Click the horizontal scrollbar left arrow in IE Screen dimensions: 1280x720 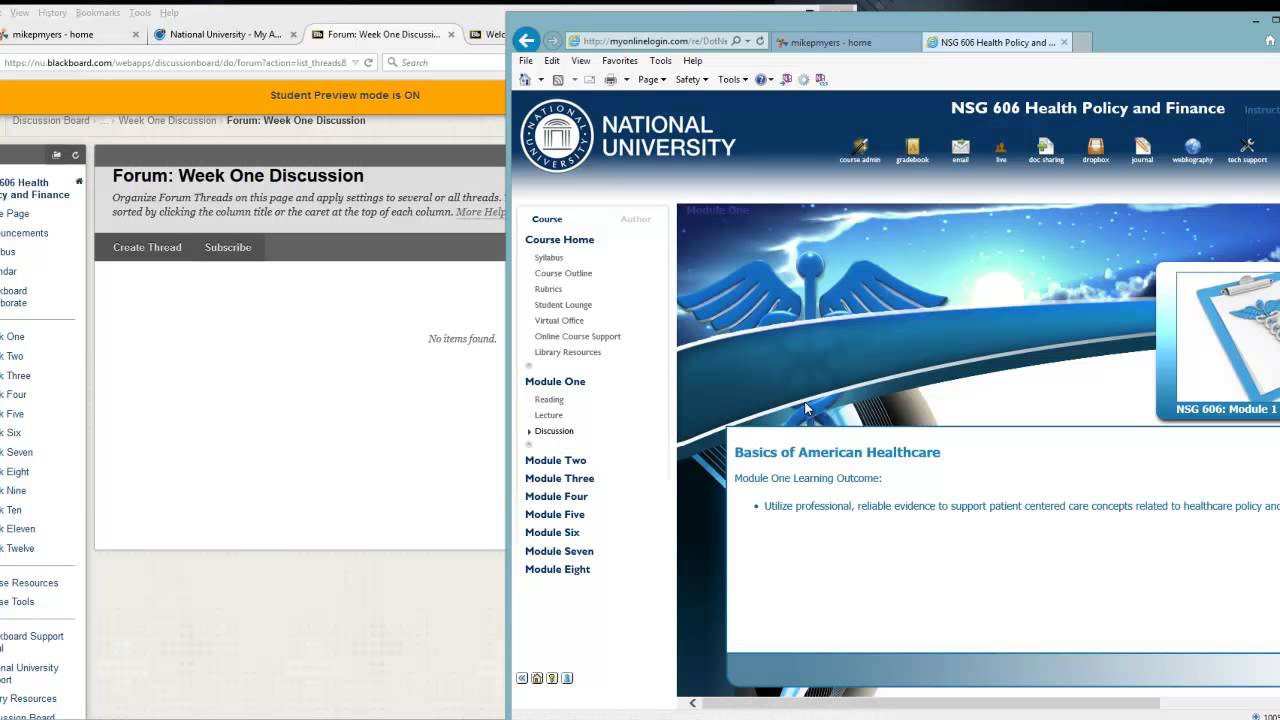(x=692, y=703)
